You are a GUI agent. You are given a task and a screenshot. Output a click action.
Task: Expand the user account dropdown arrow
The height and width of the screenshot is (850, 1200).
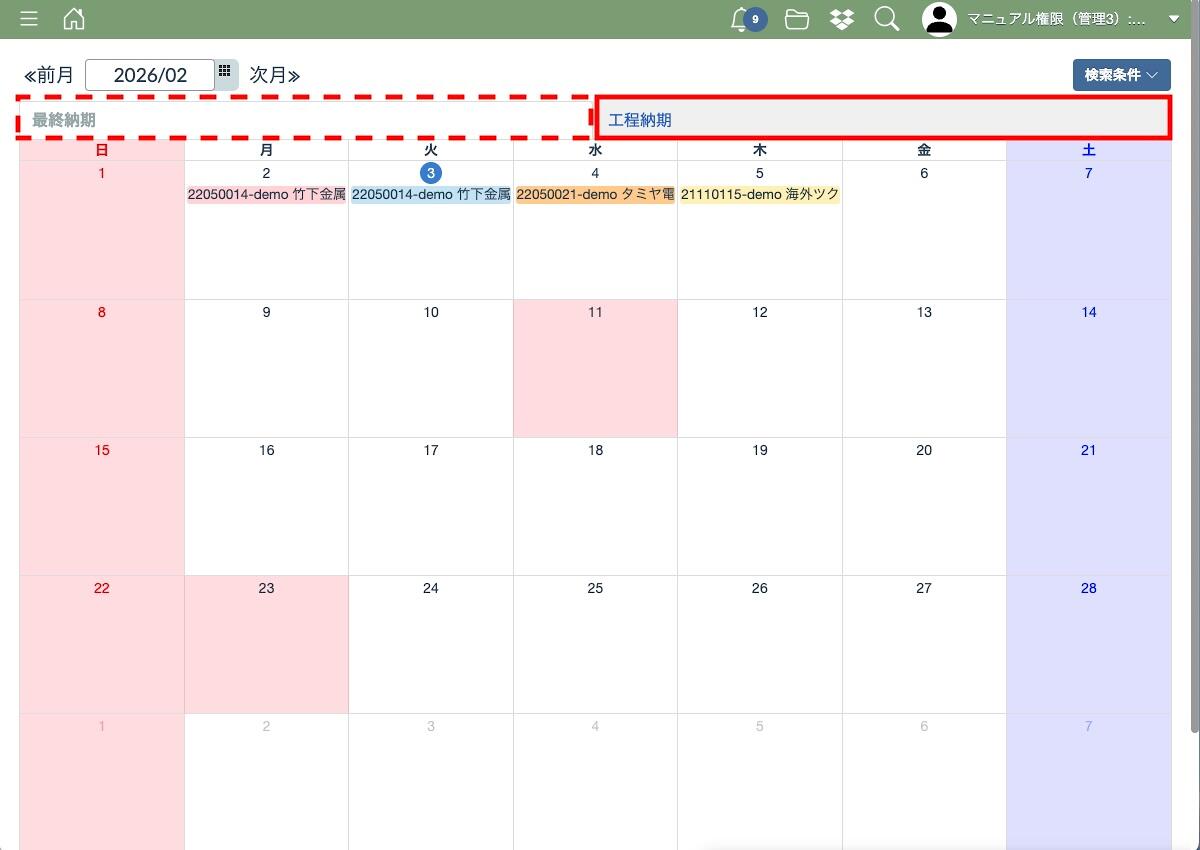(1174, 19)
